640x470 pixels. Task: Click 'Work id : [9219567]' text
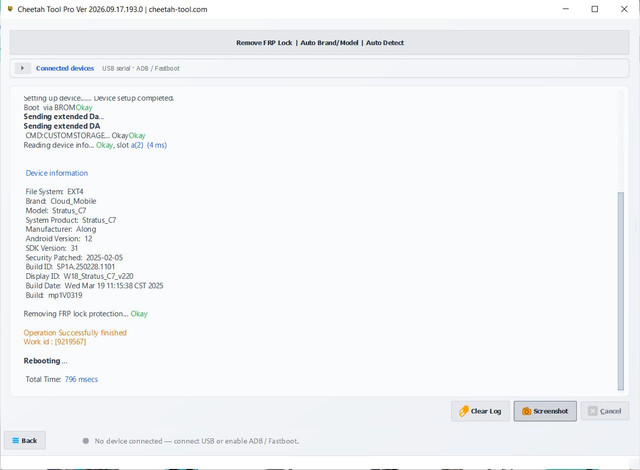[55, 342]
